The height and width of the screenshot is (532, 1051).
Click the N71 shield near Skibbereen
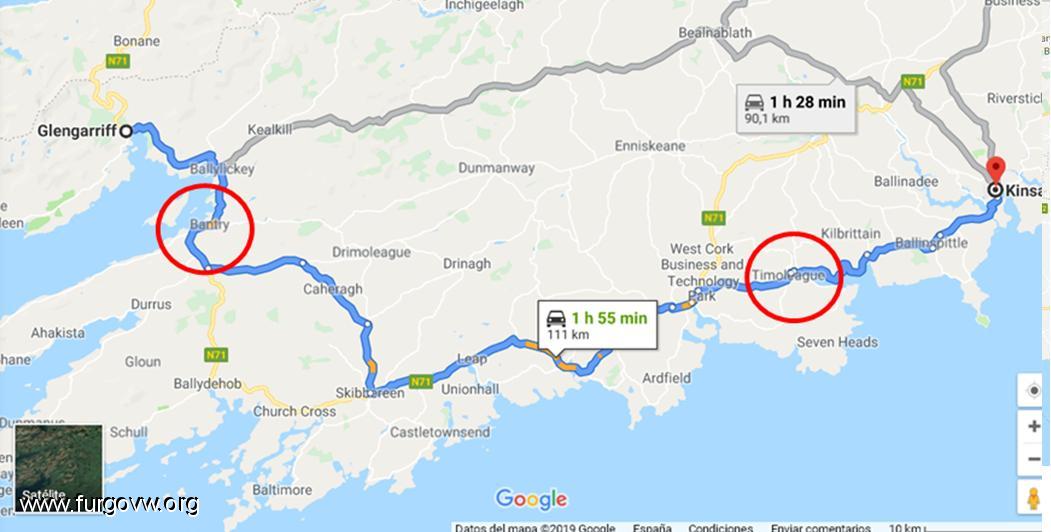tap(420, 382)
